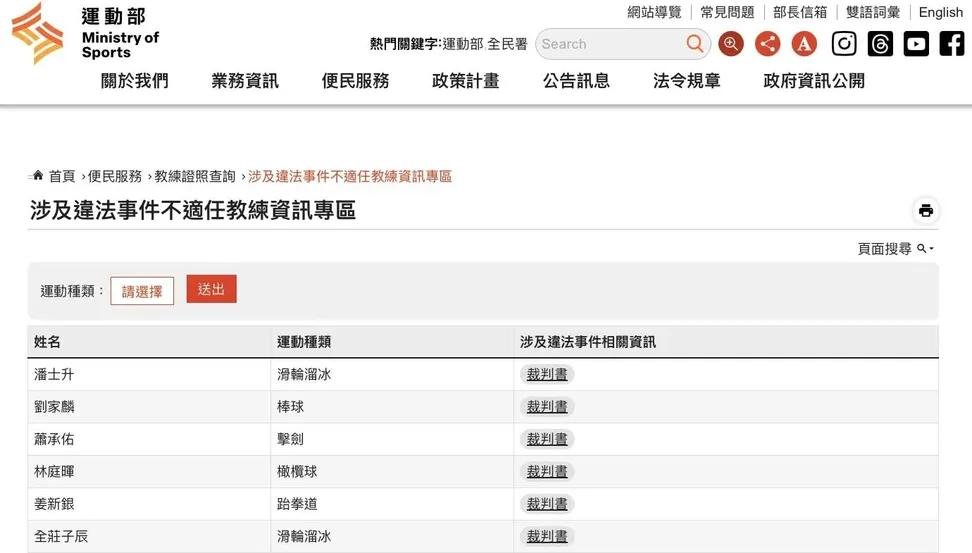Click the 網站導覽 link

click(654, 12)
